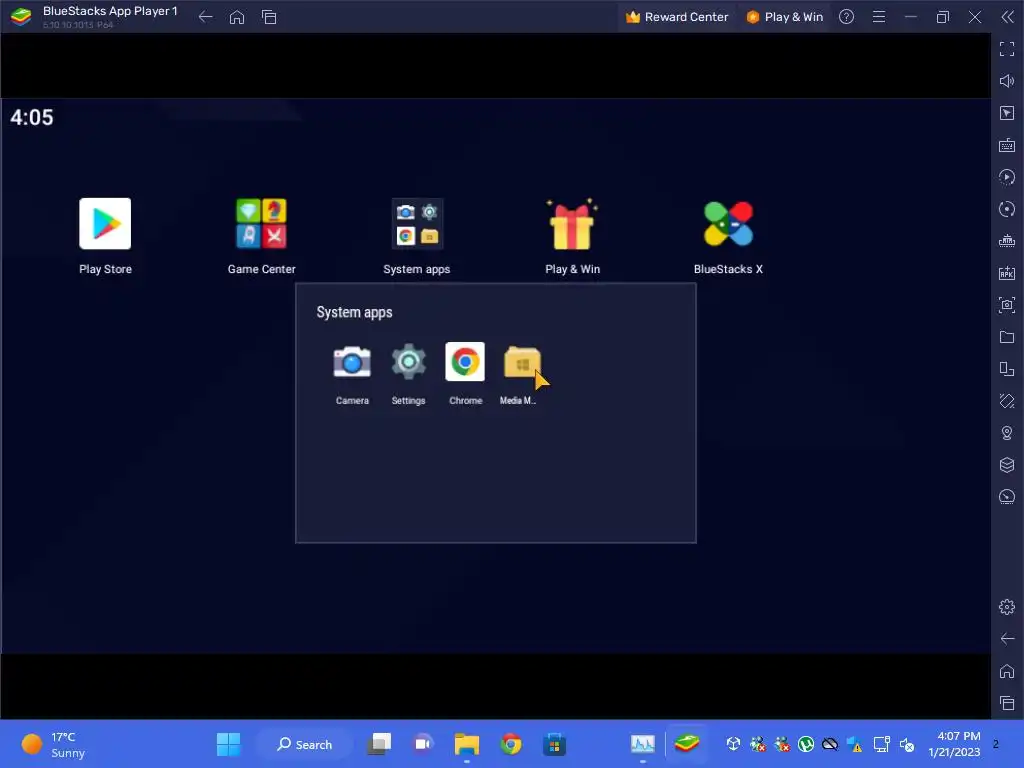Click the volume icon in sidebar
This screenshot has height=768, width=1024.
tap(1007, 81)
